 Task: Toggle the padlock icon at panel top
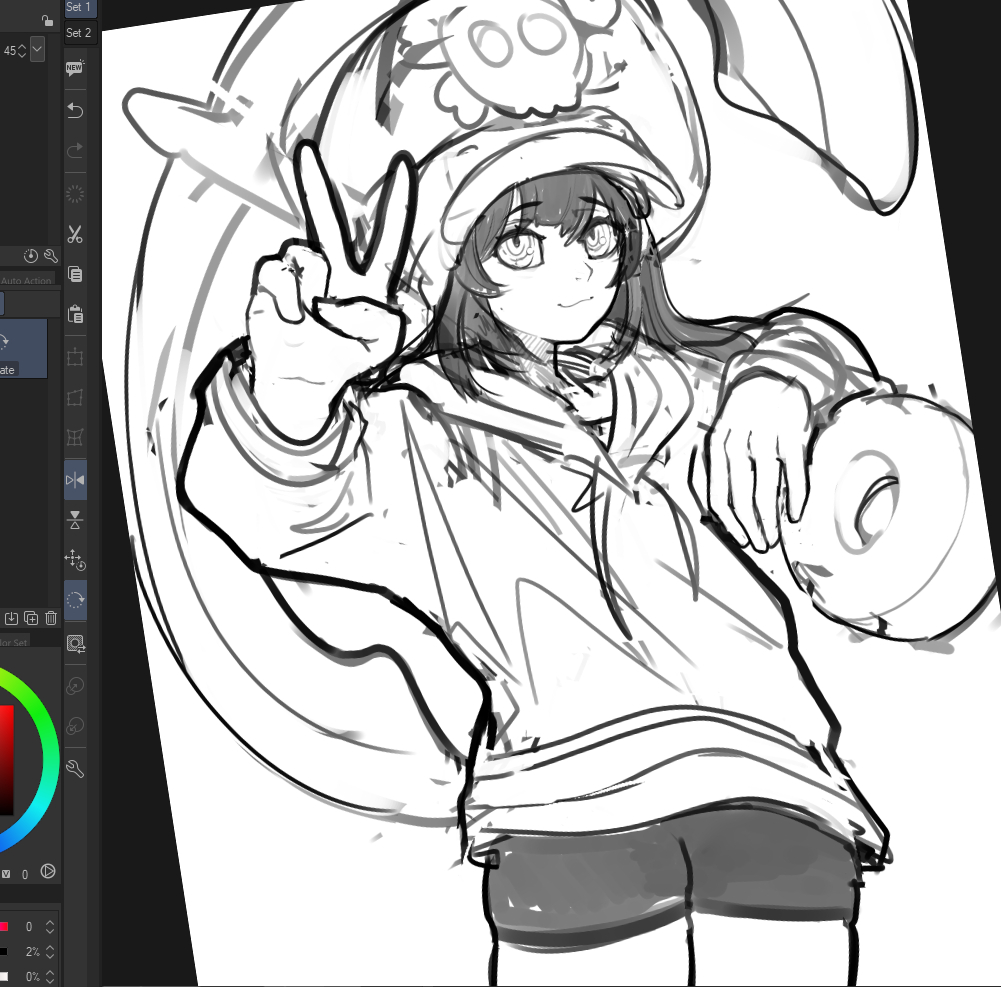47,20
